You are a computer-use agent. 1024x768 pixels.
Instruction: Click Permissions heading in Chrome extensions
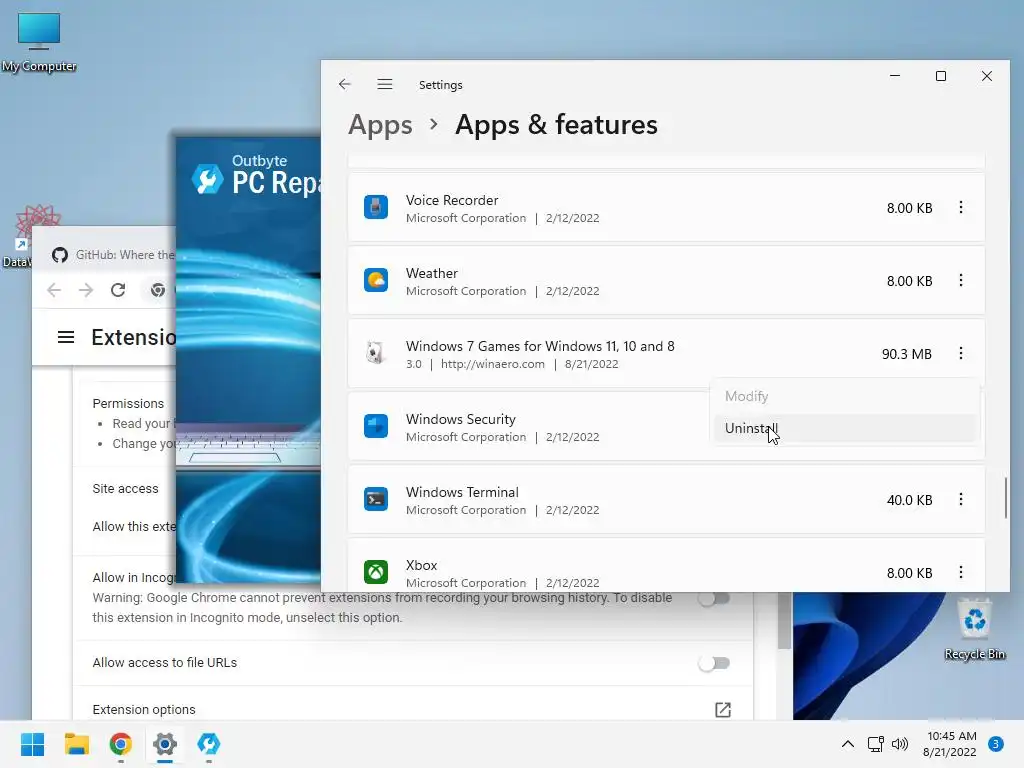[128, 404]
